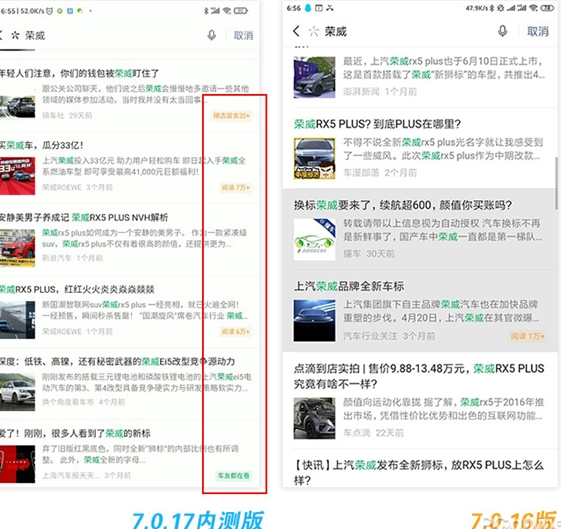This screenshot has width=561, height=529.
Task: Tap source 荣威ROEWE 3个月前
Action: click(77, 187)
